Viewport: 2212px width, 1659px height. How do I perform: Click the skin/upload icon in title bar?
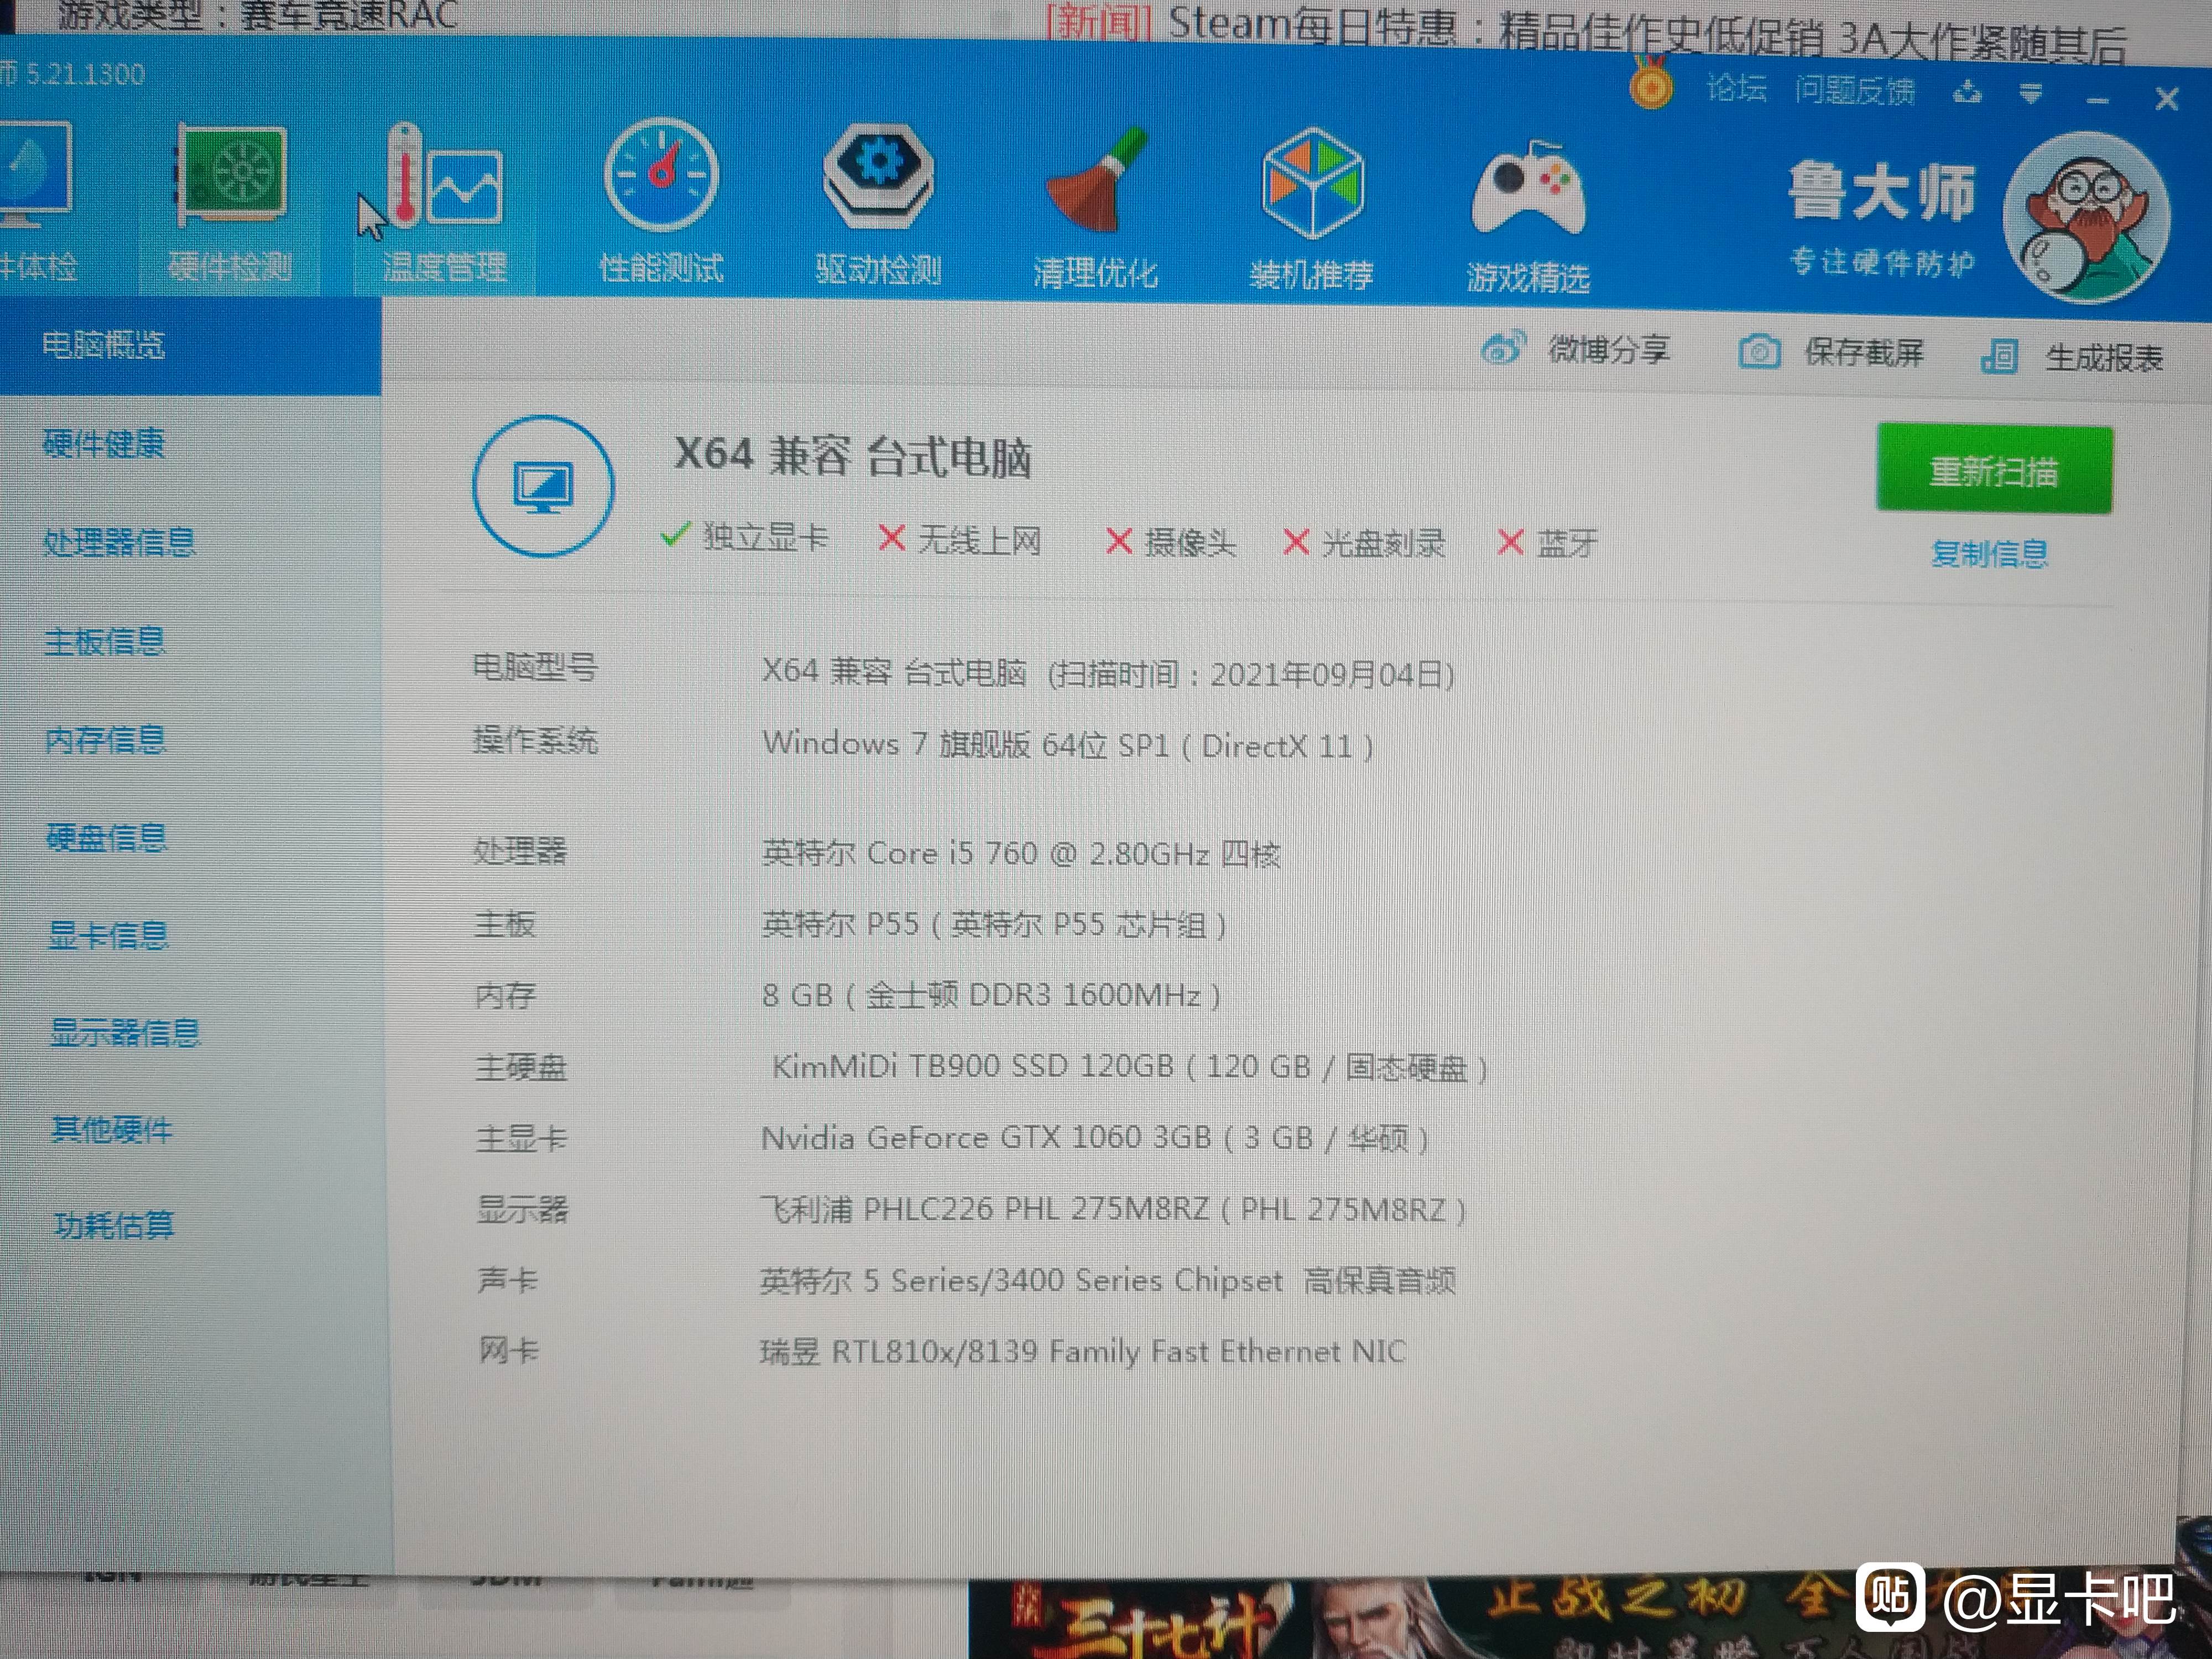click(x=1967, y=94)
